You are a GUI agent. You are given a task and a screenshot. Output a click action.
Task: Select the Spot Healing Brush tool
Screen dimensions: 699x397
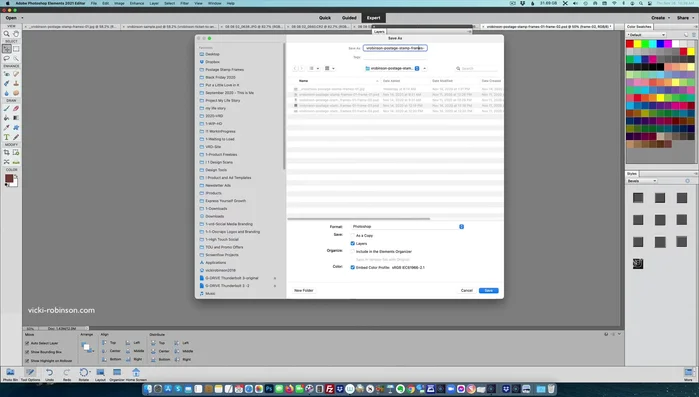pyautogui.click(x=16, y=74)
